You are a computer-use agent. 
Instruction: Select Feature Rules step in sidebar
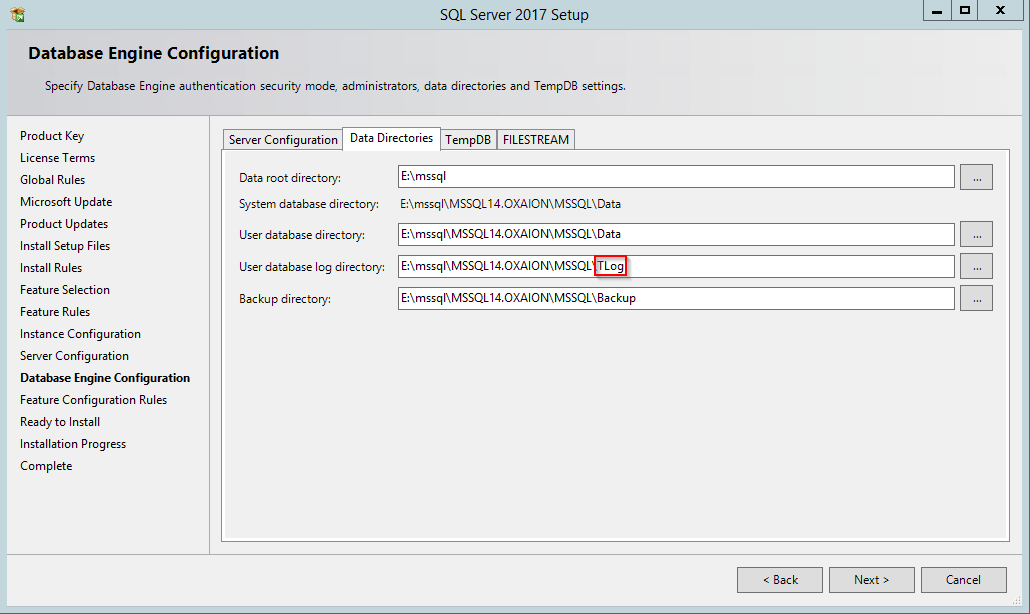[x=55, y=312]
